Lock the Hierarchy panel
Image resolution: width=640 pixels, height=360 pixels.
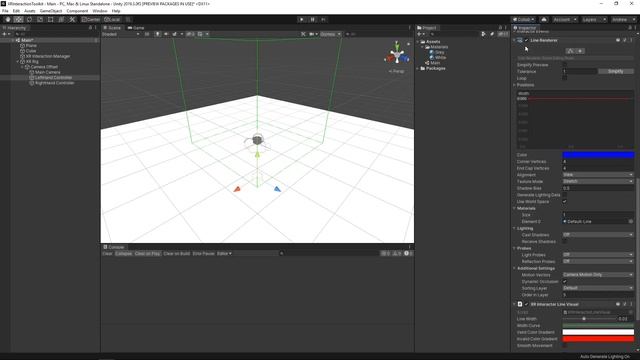tap(90, 28)
